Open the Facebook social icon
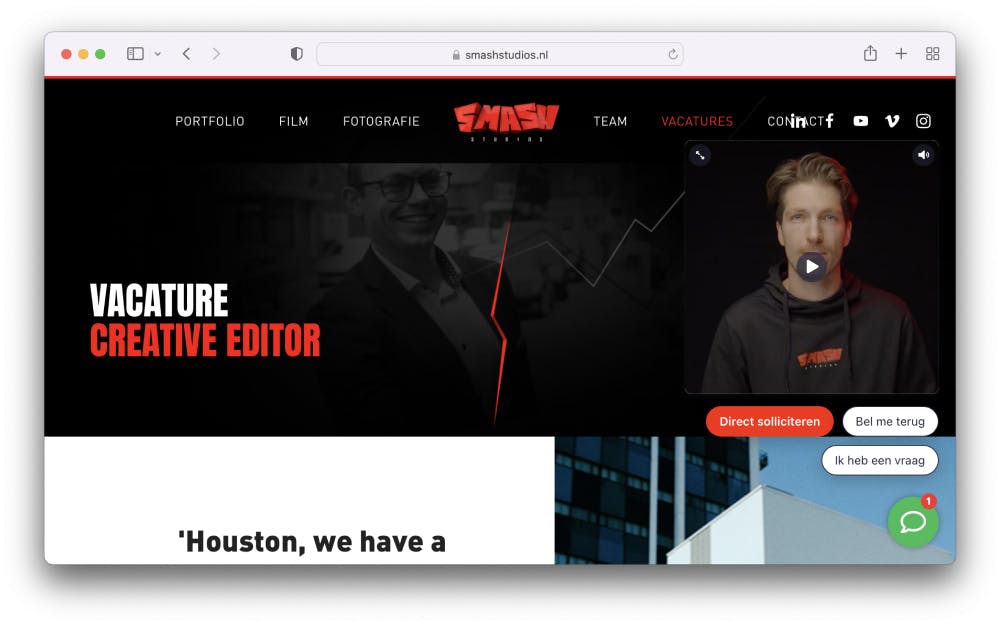1000x627 pixels. coord(829,121)
